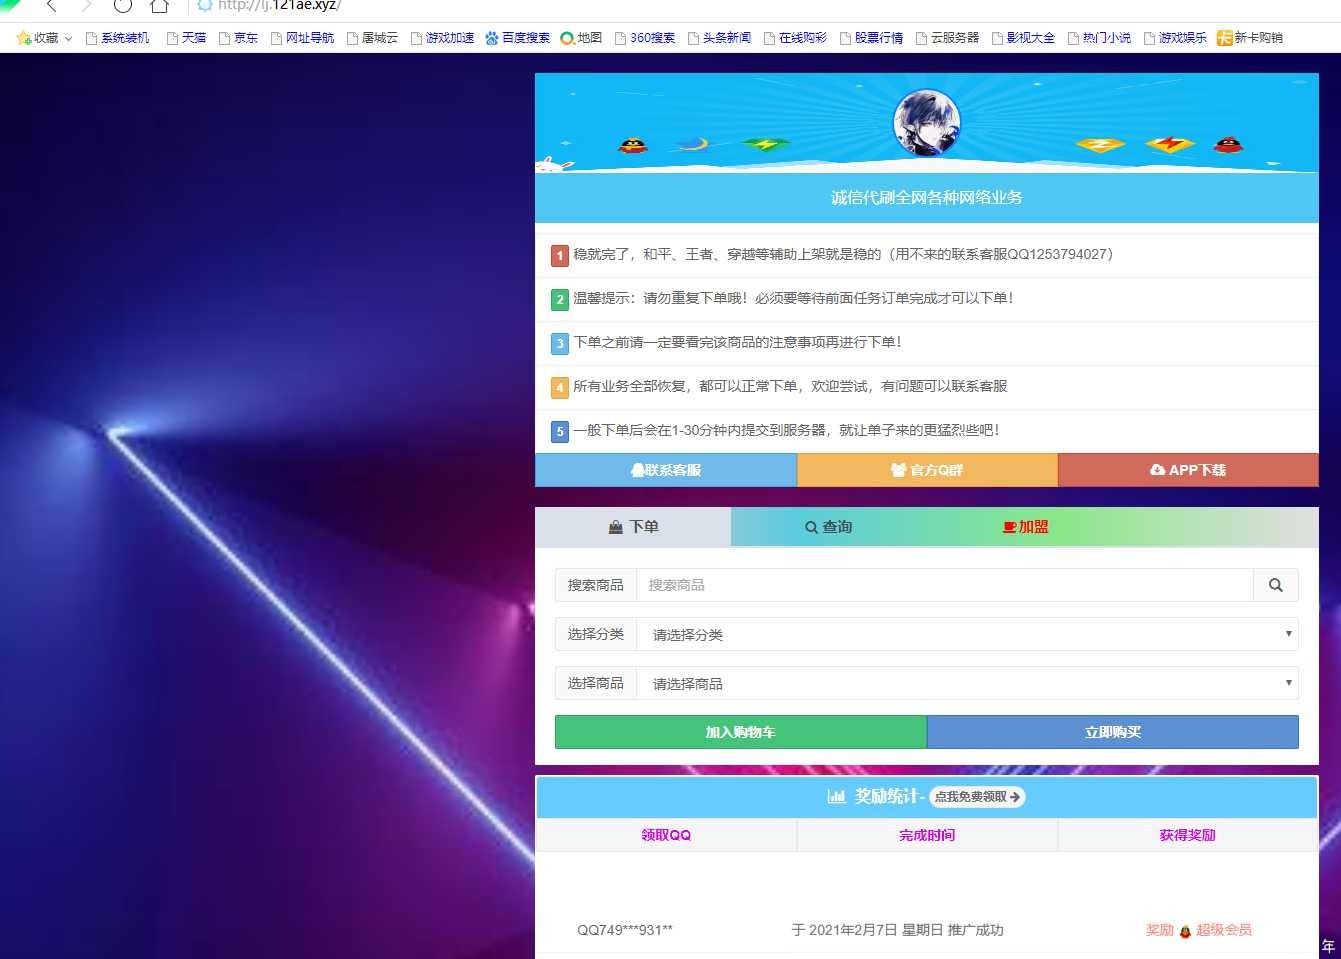The height and width of the screenshot is (959, 1341).
Task: Click the 完成时间 column header
Action: pos(927,835)
